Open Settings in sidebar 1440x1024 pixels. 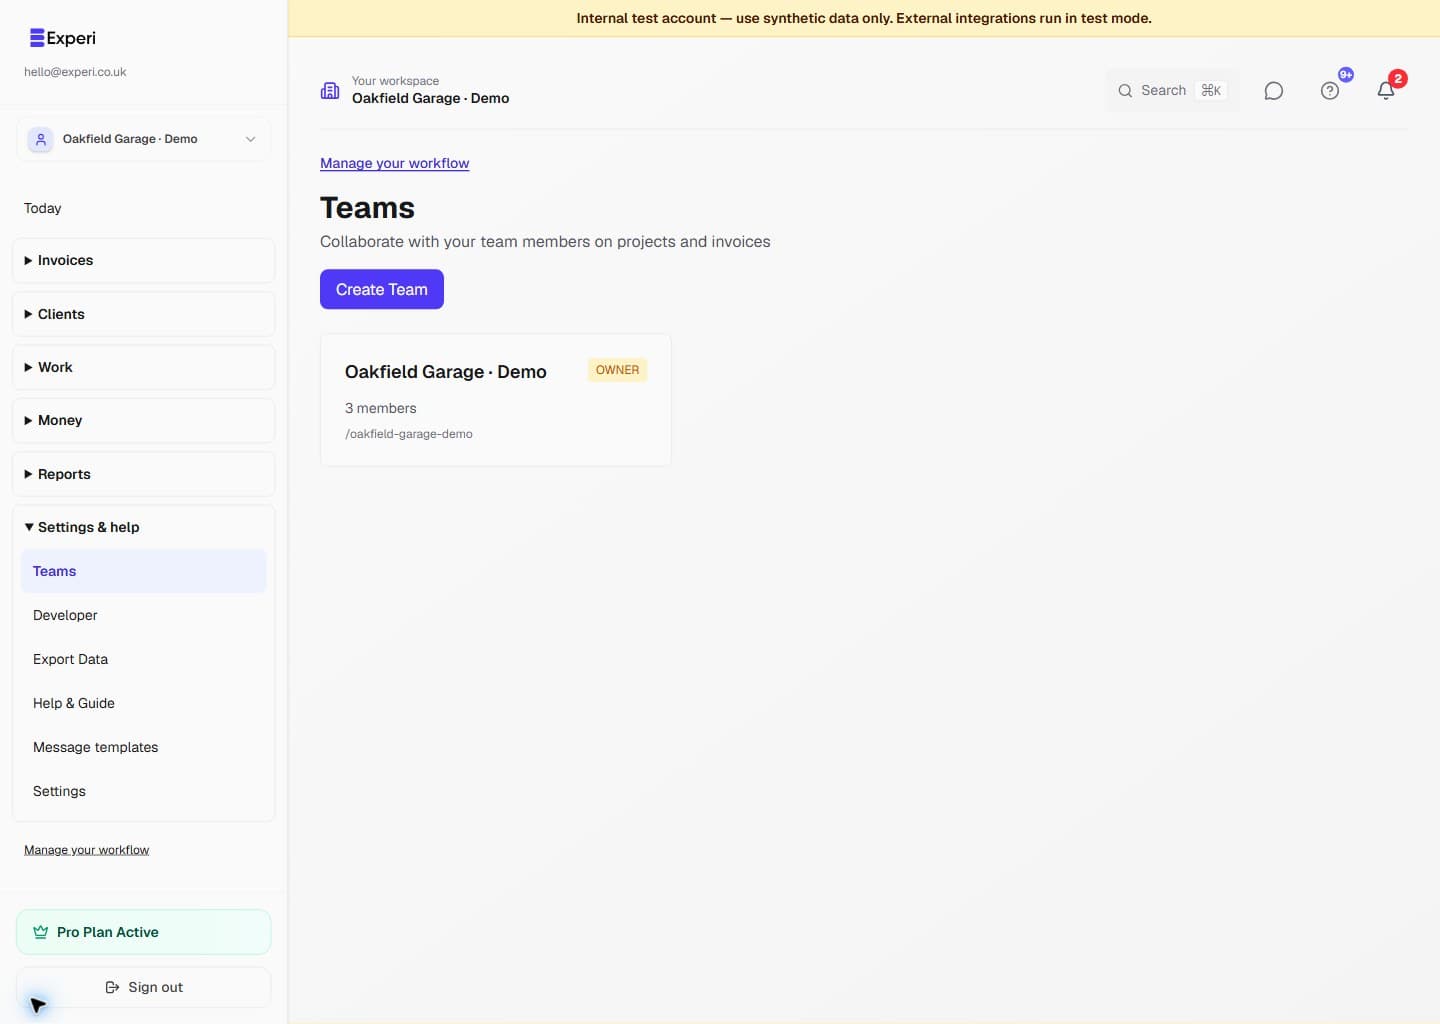point(143,791)
